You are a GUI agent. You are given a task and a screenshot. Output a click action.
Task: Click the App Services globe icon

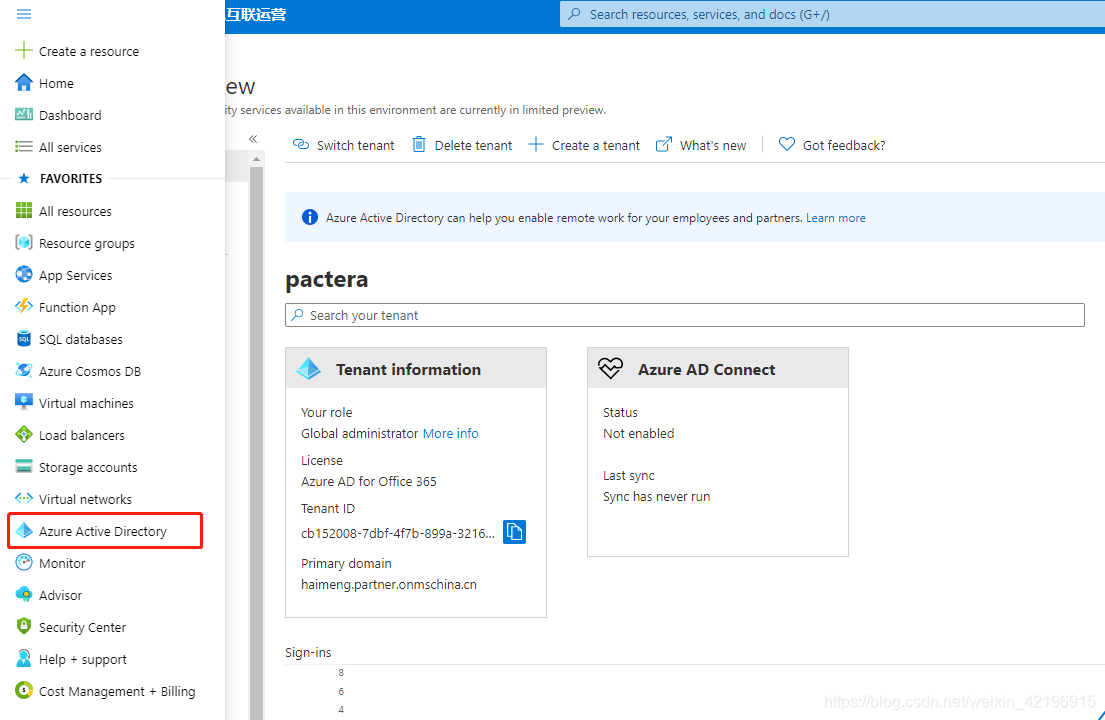(23, 275)
